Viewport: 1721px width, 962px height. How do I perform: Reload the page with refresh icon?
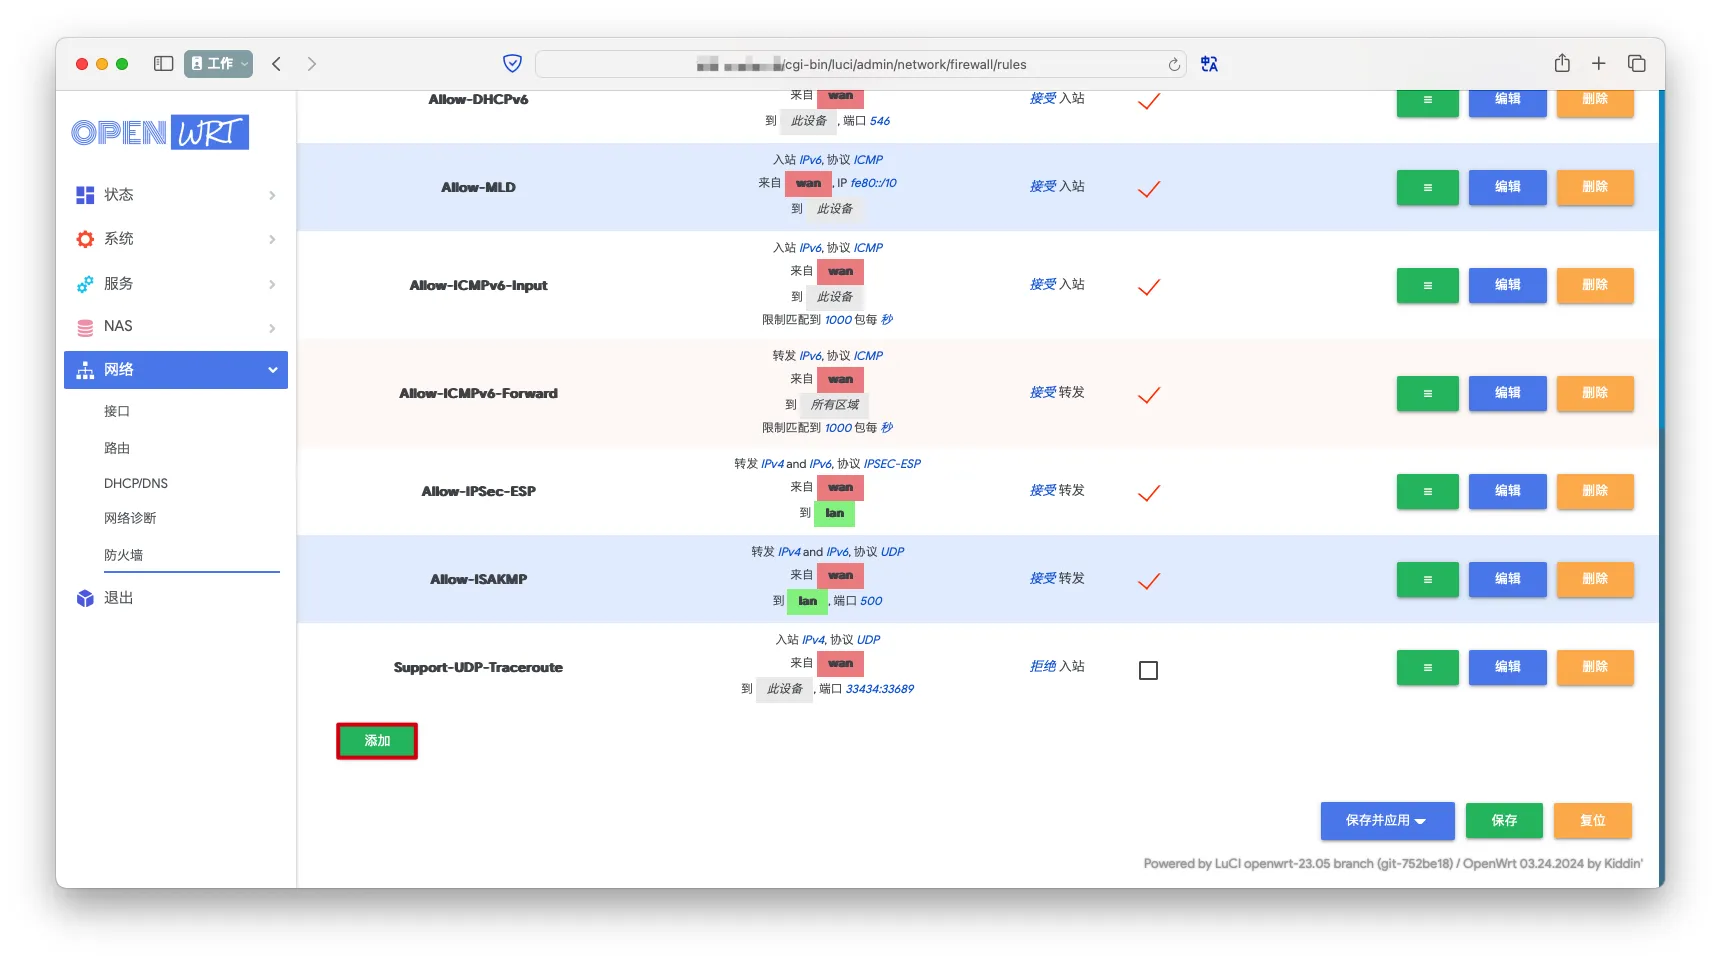pyautogui.click(x=1174, y=65)
